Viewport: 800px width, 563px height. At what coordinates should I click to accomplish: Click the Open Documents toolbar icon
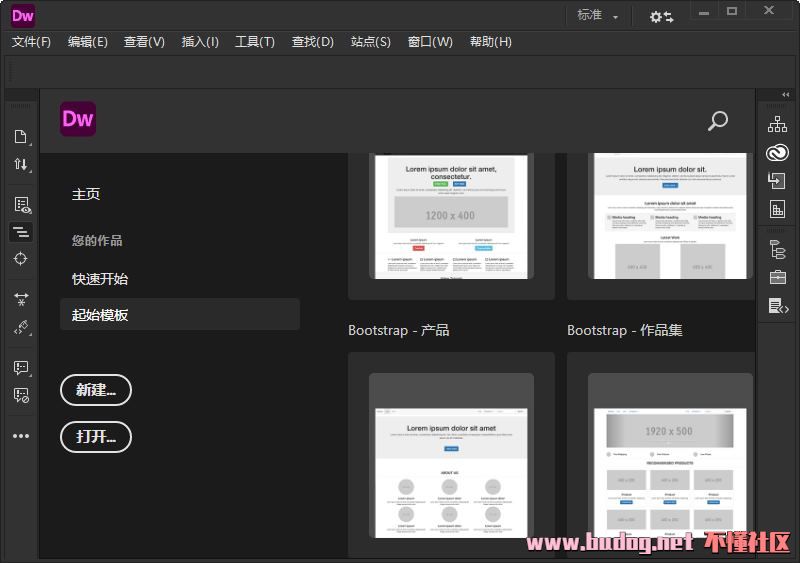[21, 137]
